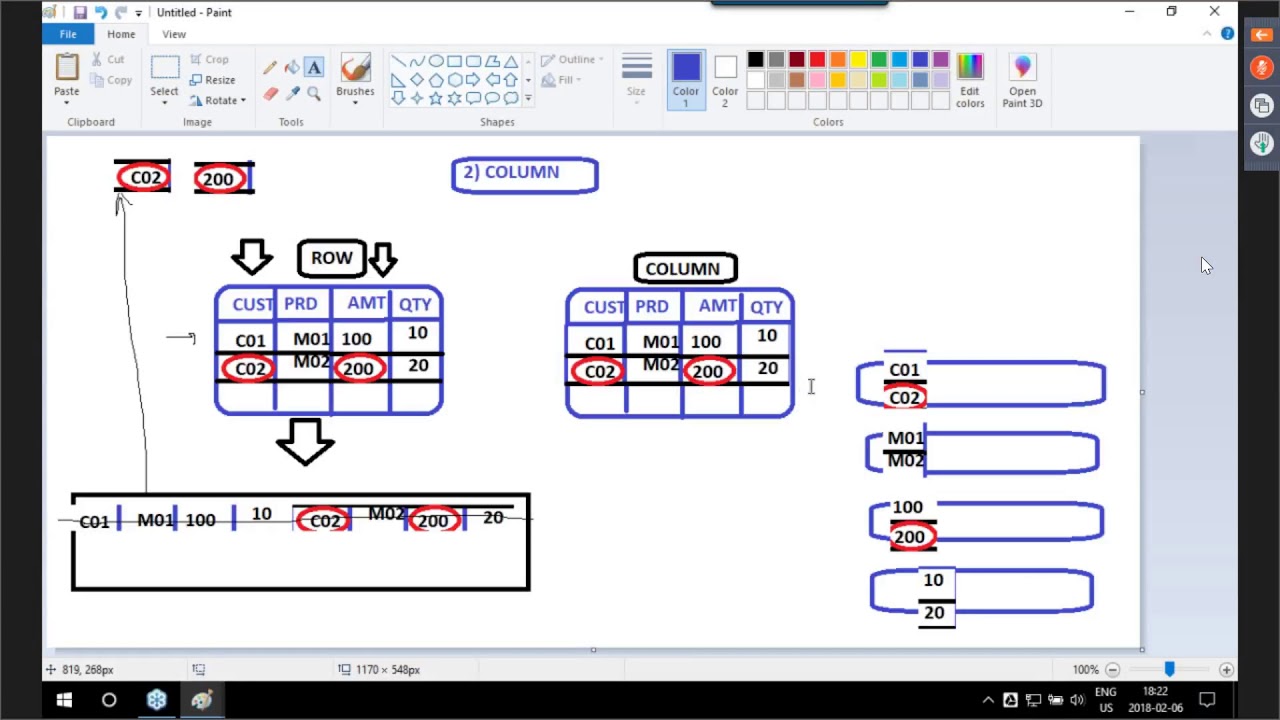Choose the Down arrow shape
The height and width of the screenshot is (720, 1280).
[x=398, y=99]
